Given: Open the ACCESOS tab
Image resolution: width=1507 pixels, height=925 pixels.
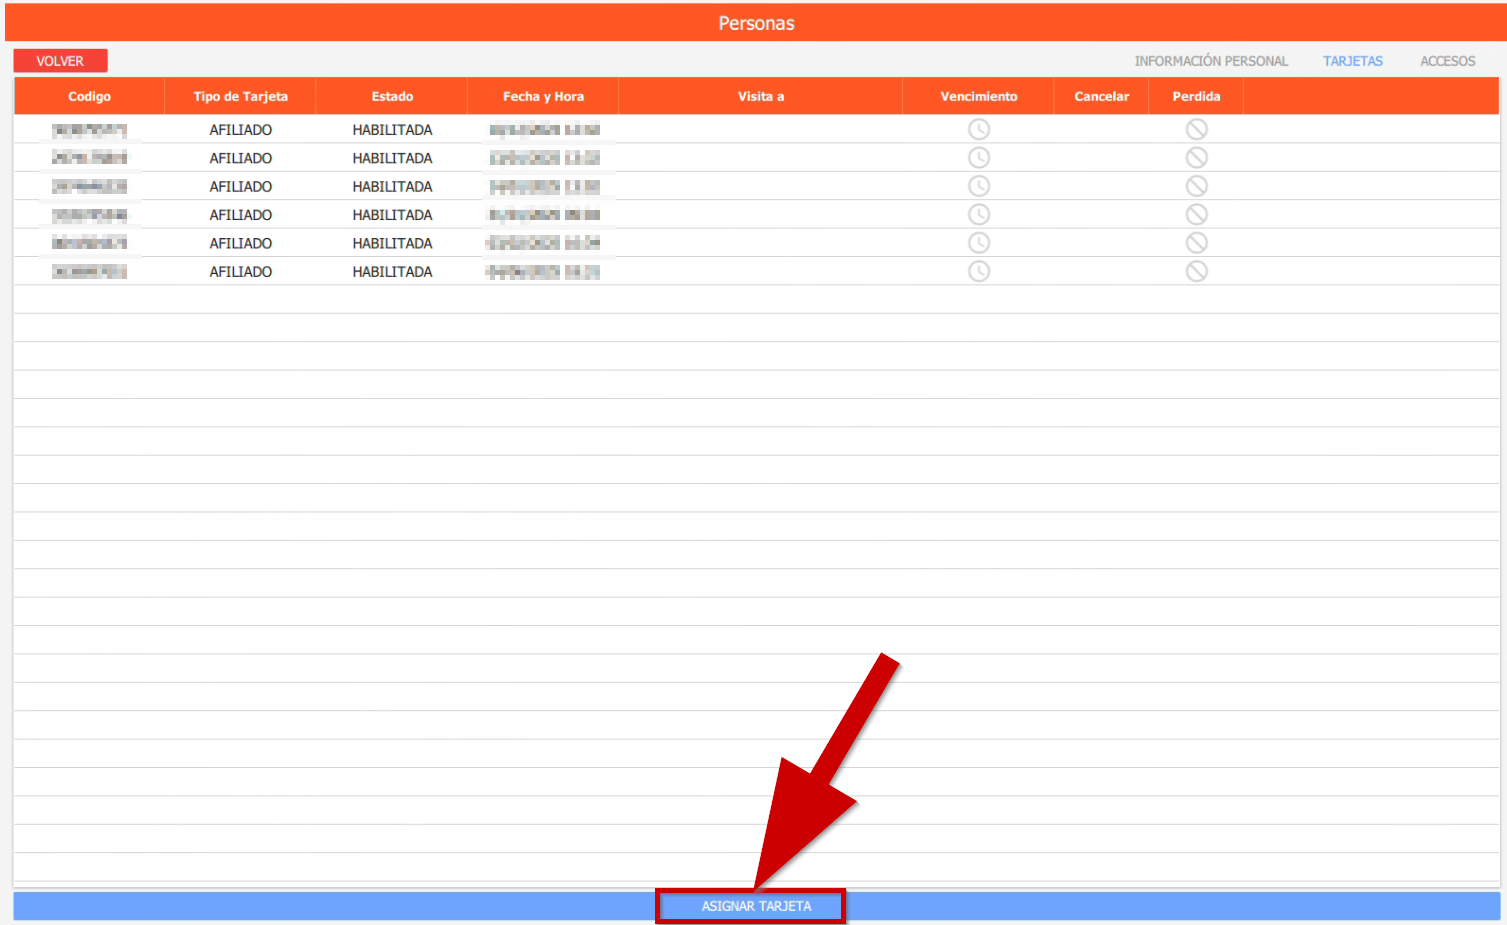Looking at the screenshot, I should tap(1447, 61).
